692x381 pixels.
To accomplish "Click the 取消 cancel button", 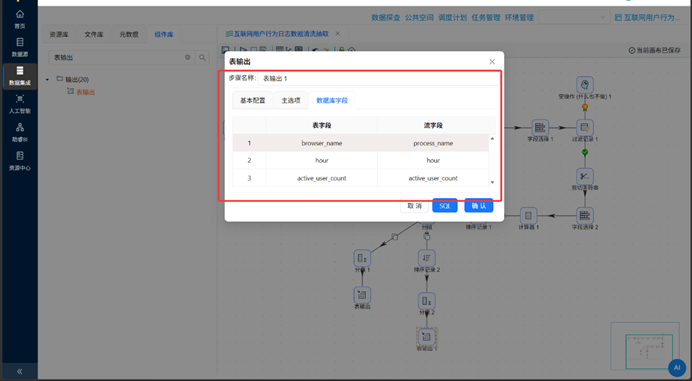I will click(x=414, y=206).
